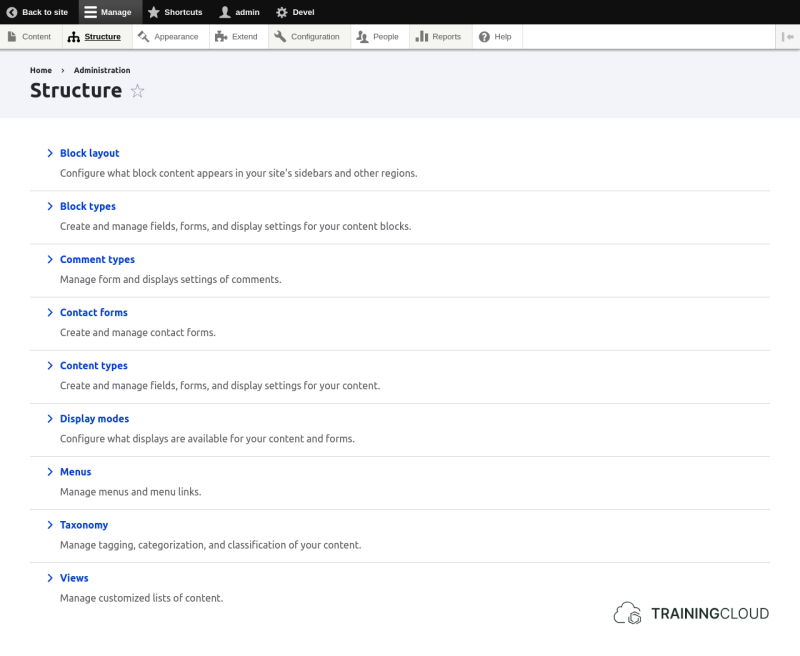Click the Help question mark icon
This screenshot has height=656, width=800.
click(x=484, y=37)
